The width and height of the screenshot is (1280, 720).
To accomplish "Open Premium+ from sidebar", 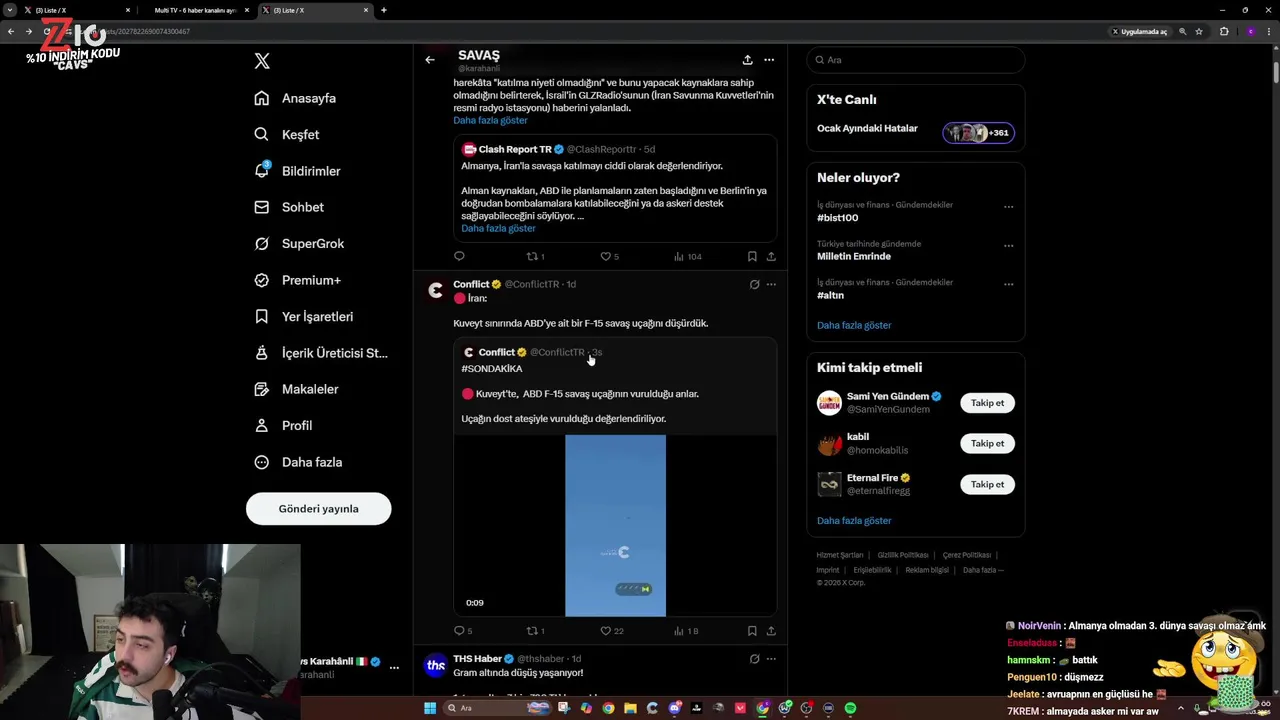I will pyautogui.click(x=297, y=280).
